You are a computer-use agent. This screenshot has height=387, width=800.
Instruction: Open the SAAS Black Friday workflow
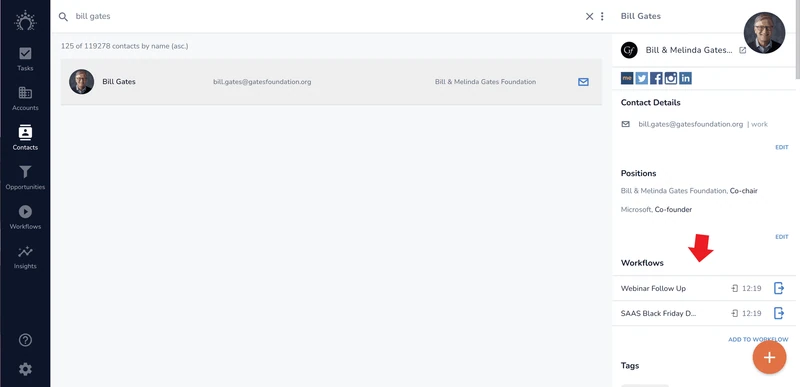pos(658,313)
